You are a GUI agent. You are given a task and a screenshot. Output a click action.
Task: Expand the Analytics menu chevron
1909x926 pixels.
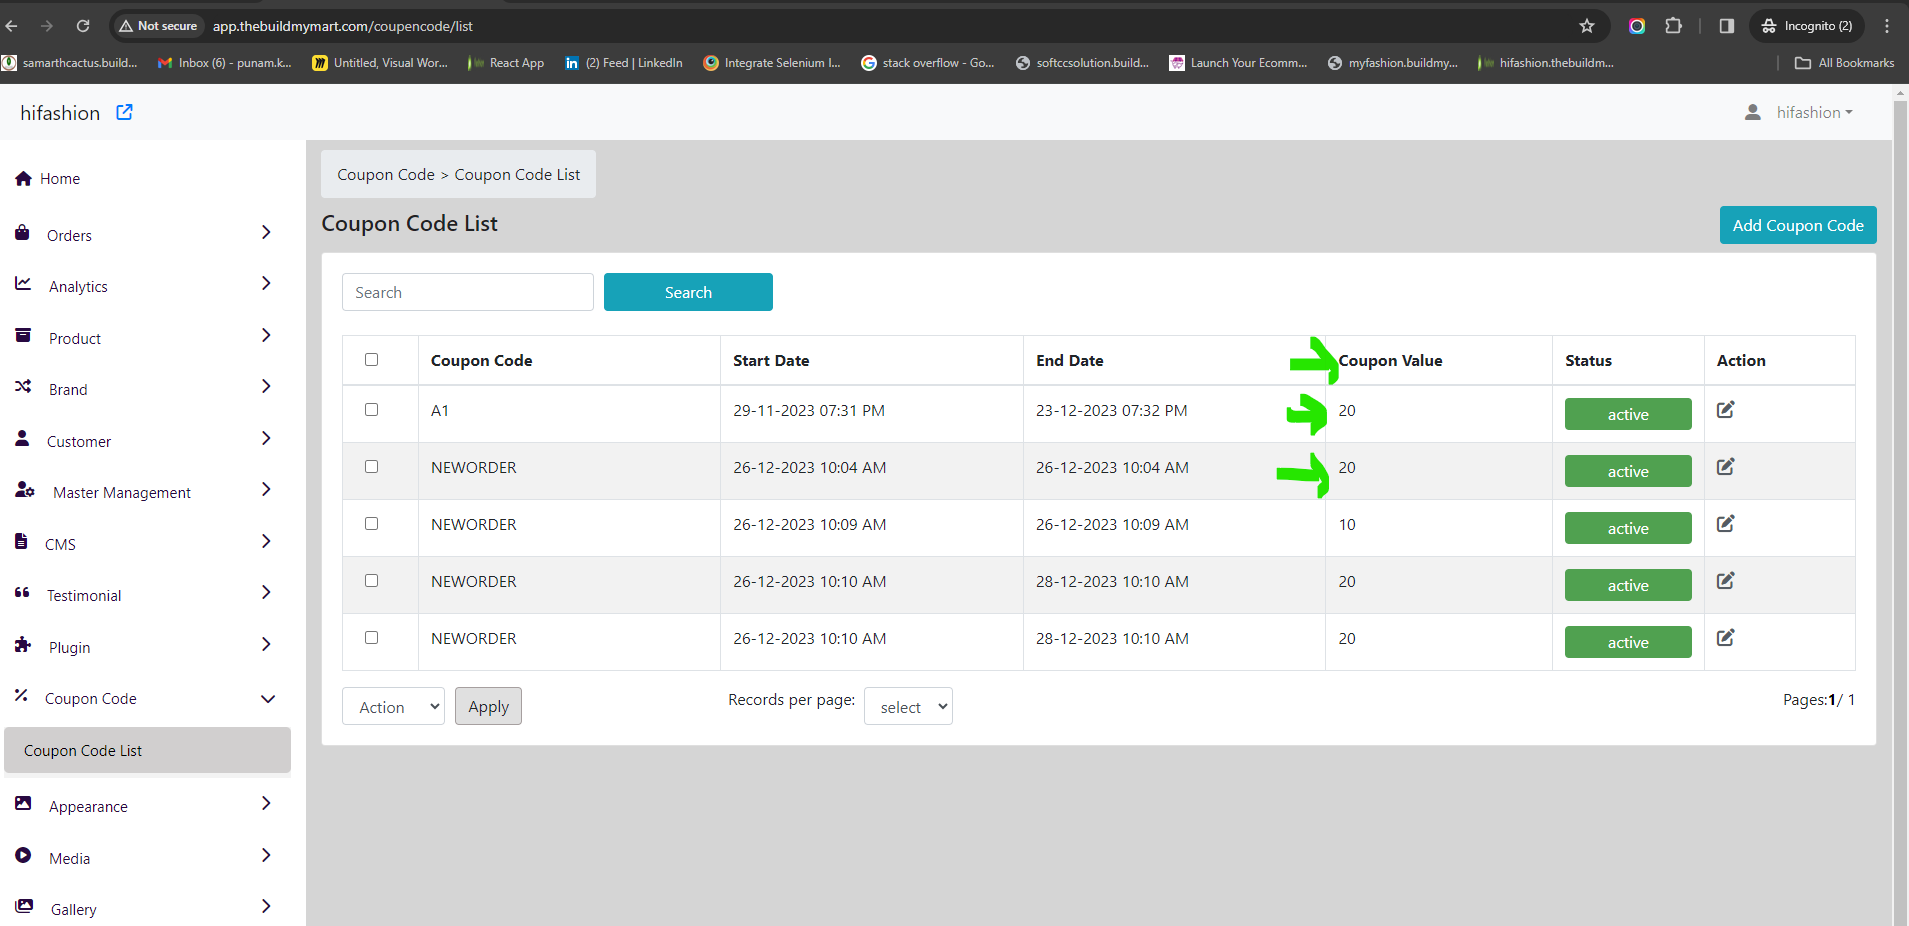pyautogui.click(x=266, y=283)
